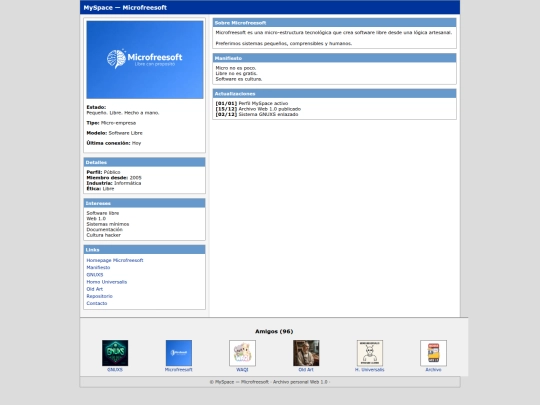Click the Microfreesoft profile logo image
540x405 pixels.
[145, 60]
